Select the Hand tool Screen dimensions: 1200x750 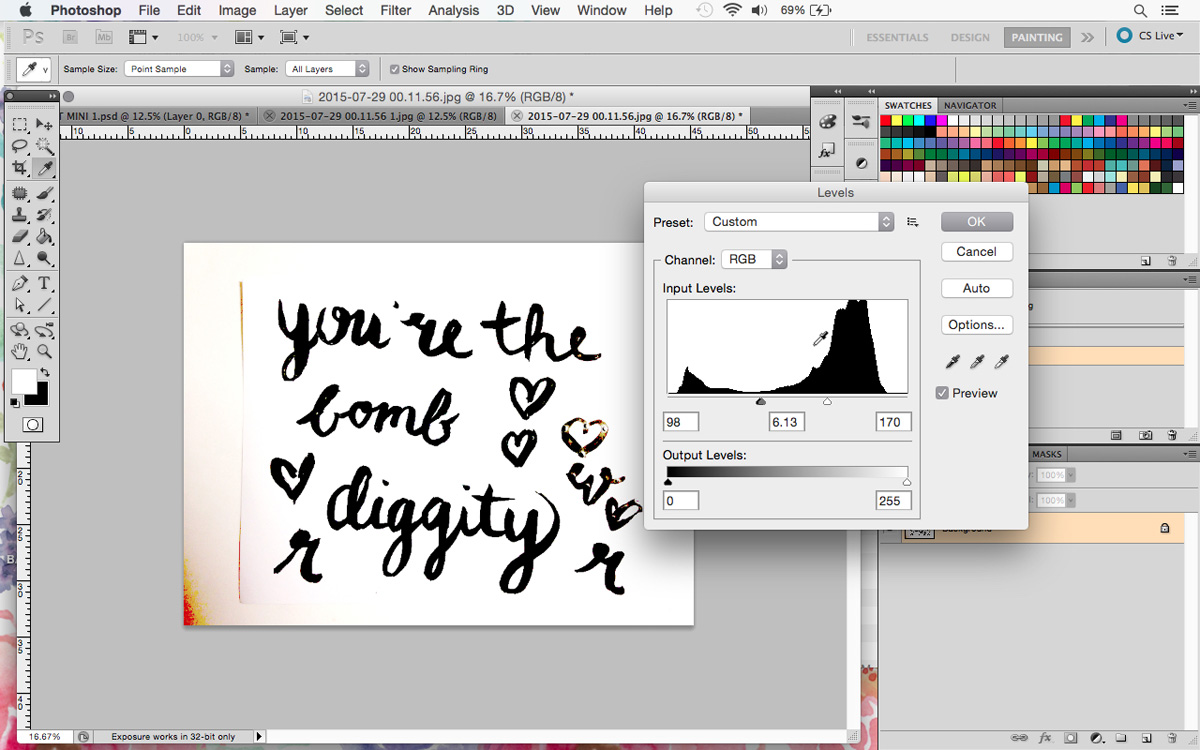tap(19, 352)
